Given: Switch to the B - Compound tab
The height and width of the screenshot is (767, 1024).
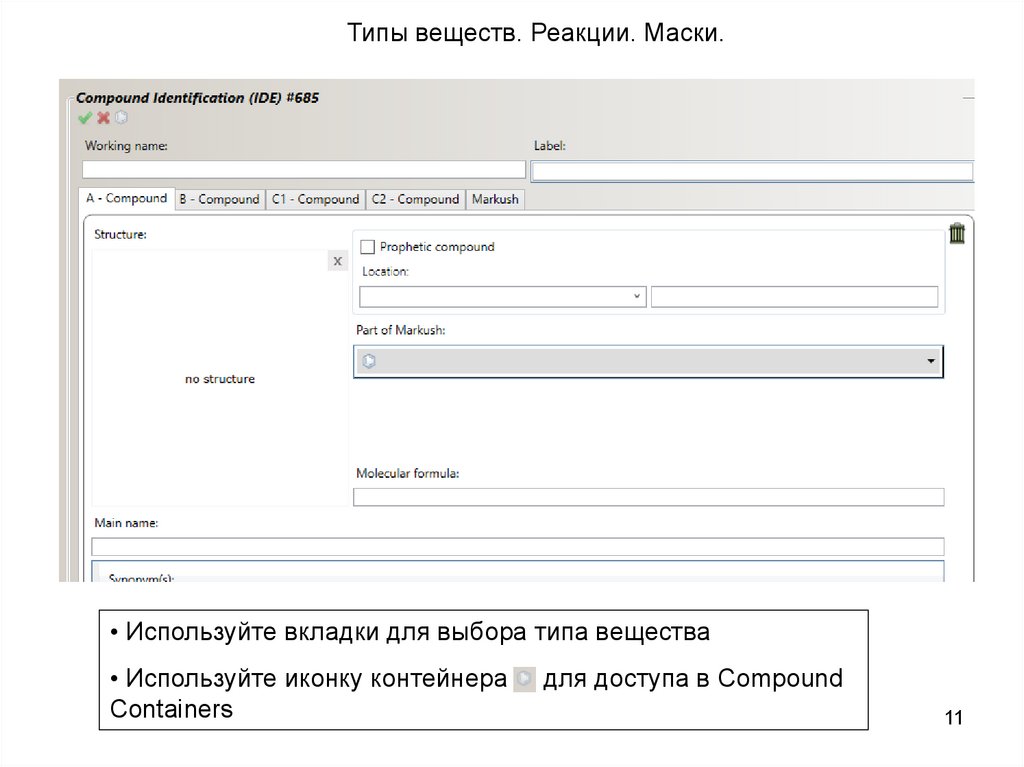Looking at the screenshot, I should pos(218,199).
